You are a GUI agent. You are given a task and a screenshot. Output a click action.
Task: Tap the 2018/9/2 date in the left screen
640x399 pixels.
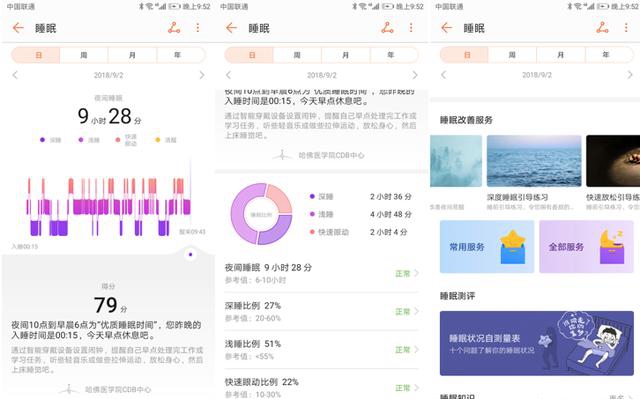(109, 75)
